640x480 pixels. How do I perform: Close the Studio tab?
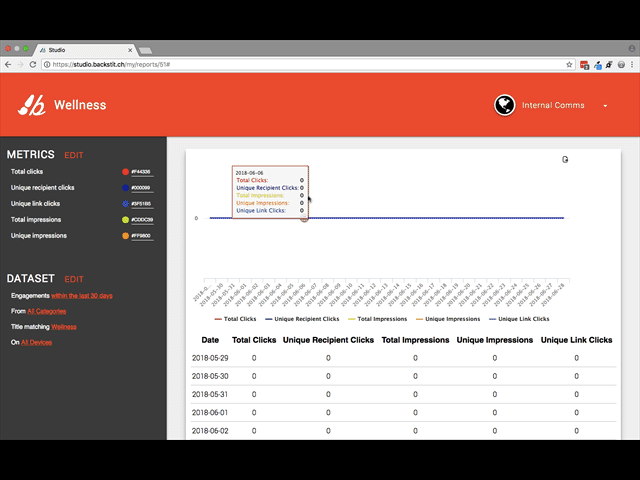click(130, 50)
